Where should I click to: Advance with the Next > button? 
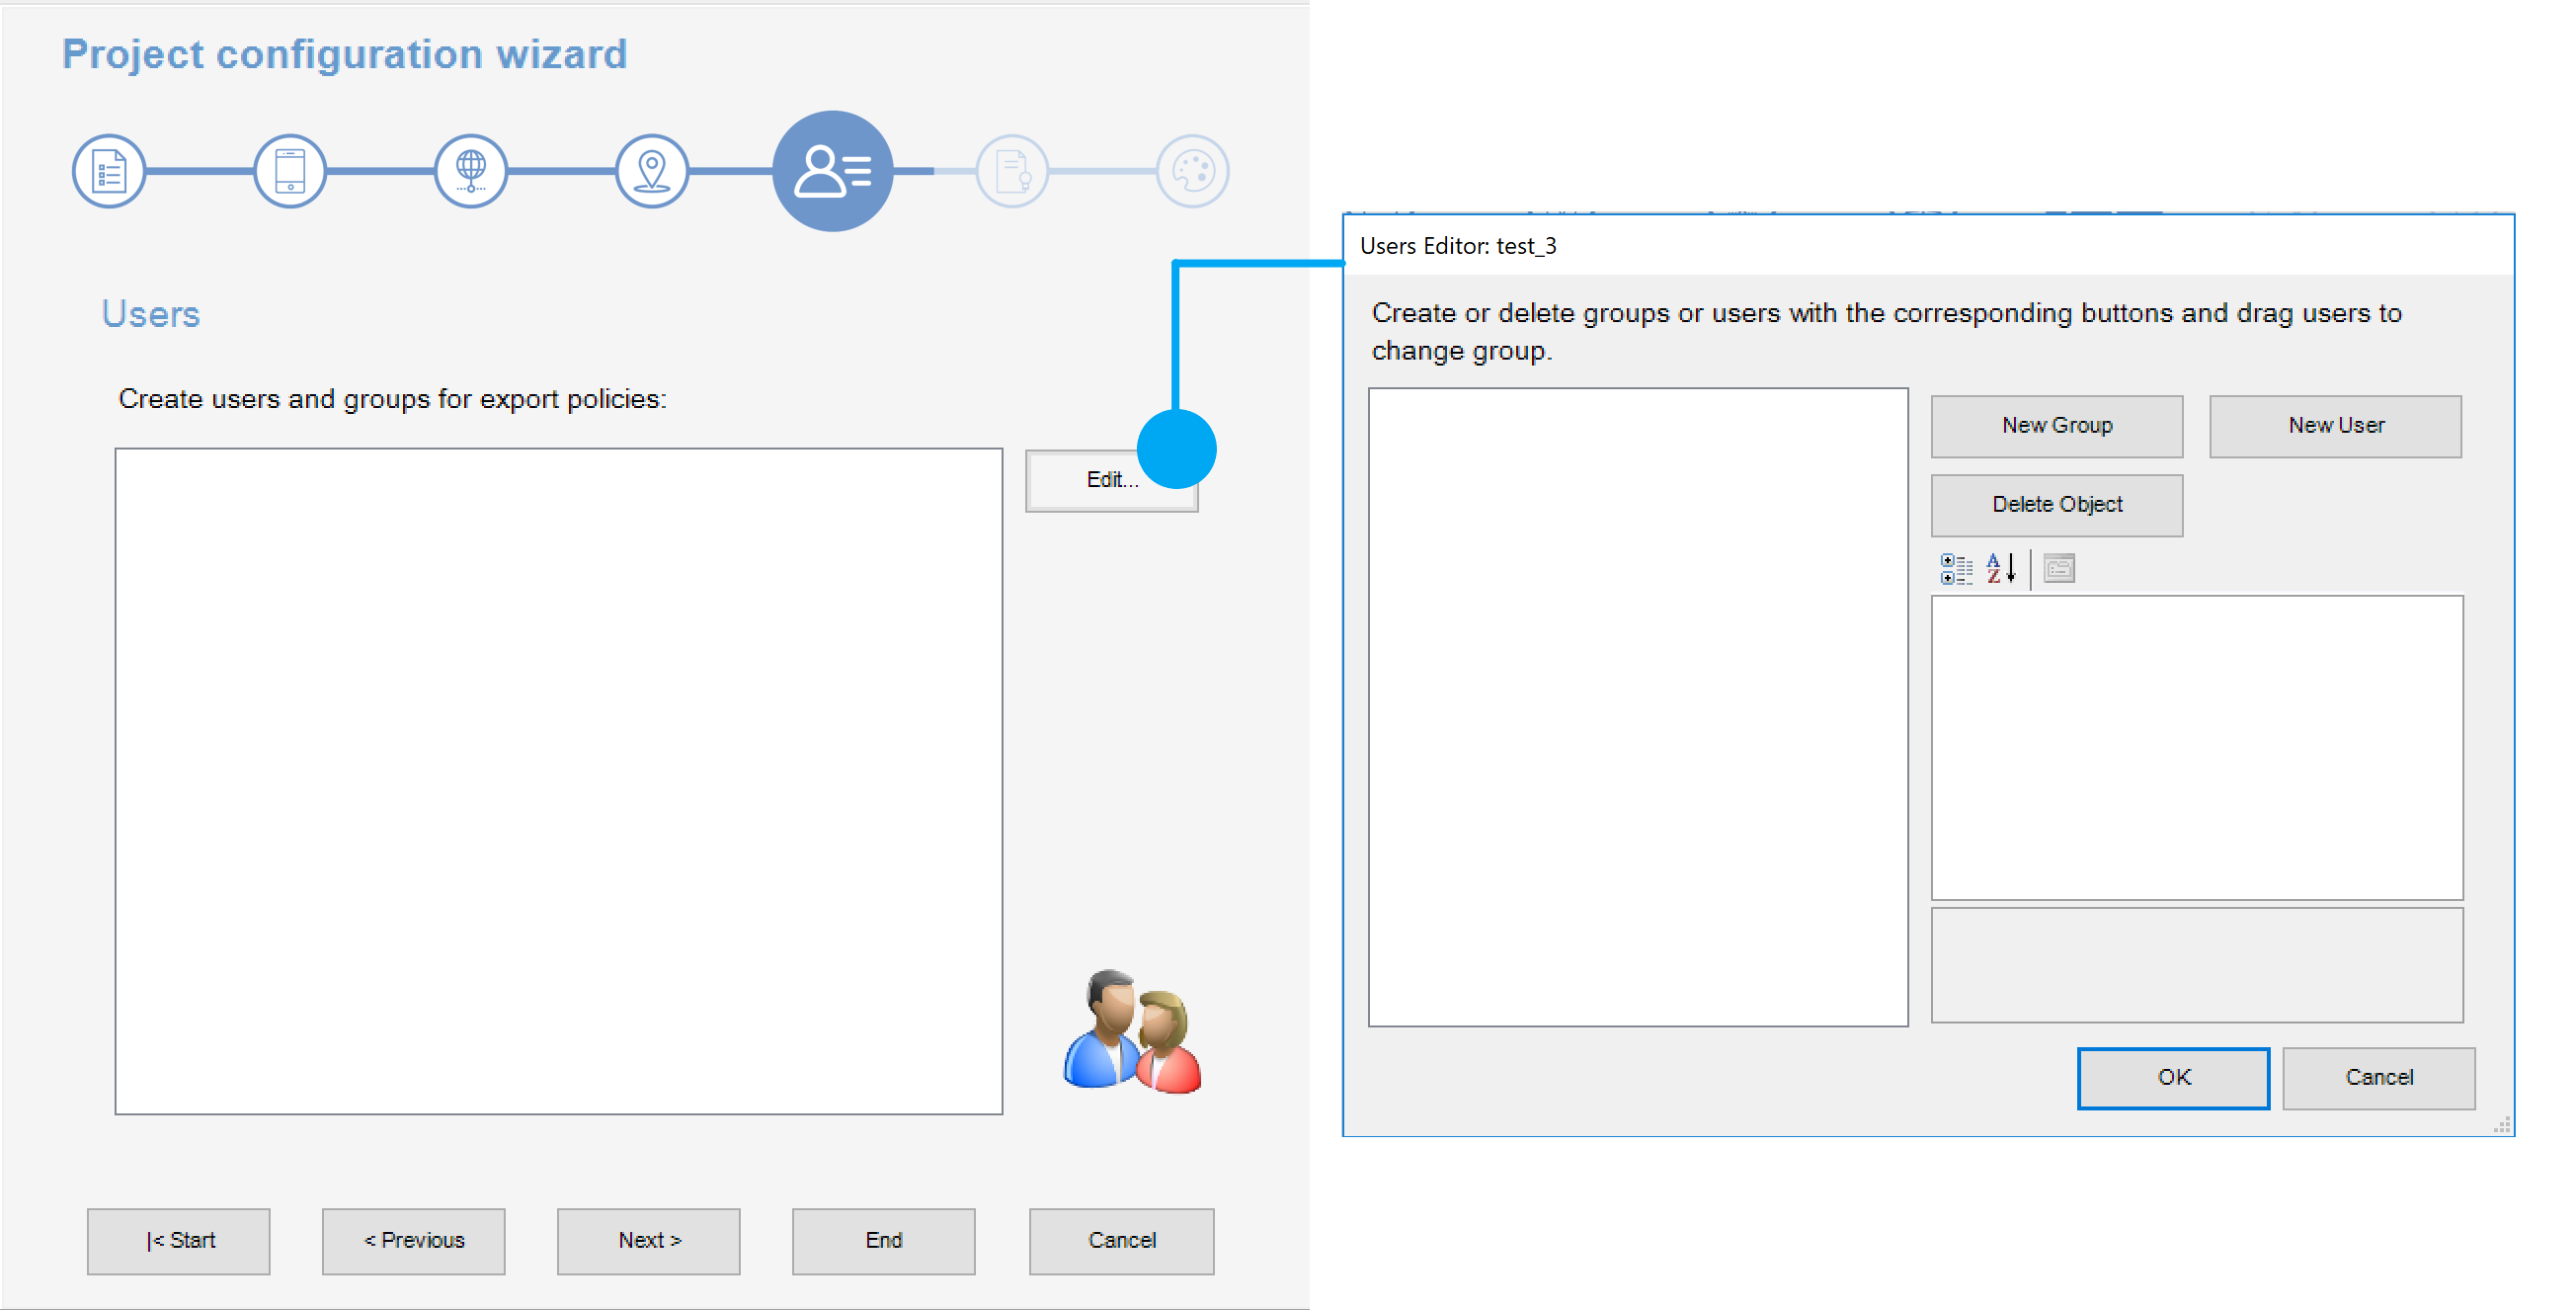coord(649,1241)
